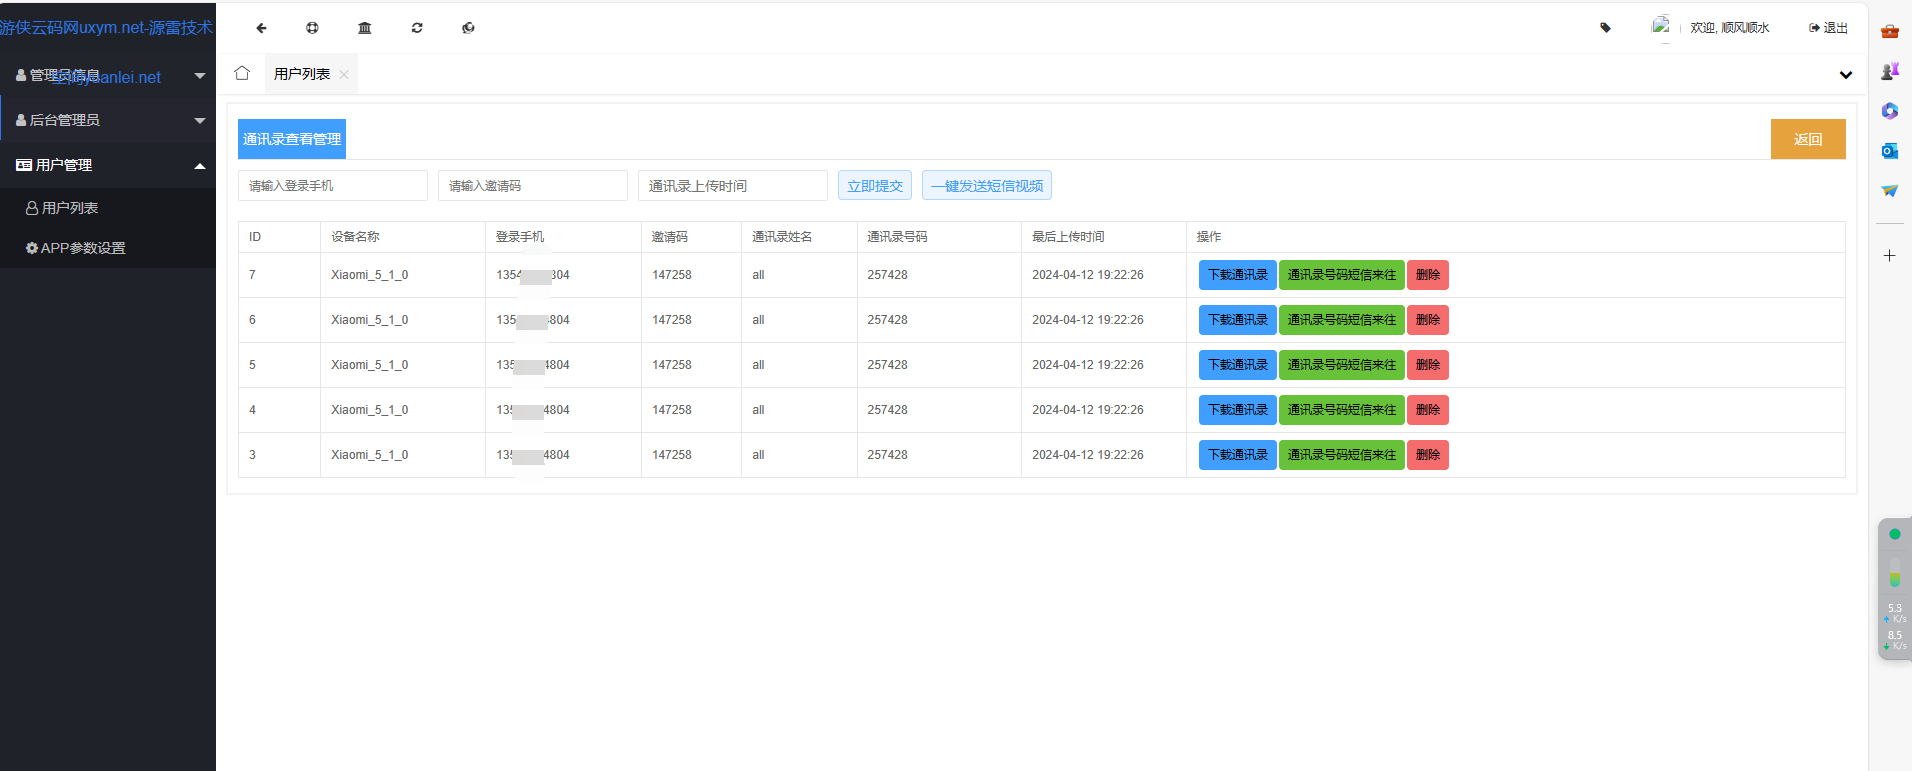This screenshot has height=771, width=1912.
Task: Open the toolbox icon in browser sidebar
Action: [1890, 31]
